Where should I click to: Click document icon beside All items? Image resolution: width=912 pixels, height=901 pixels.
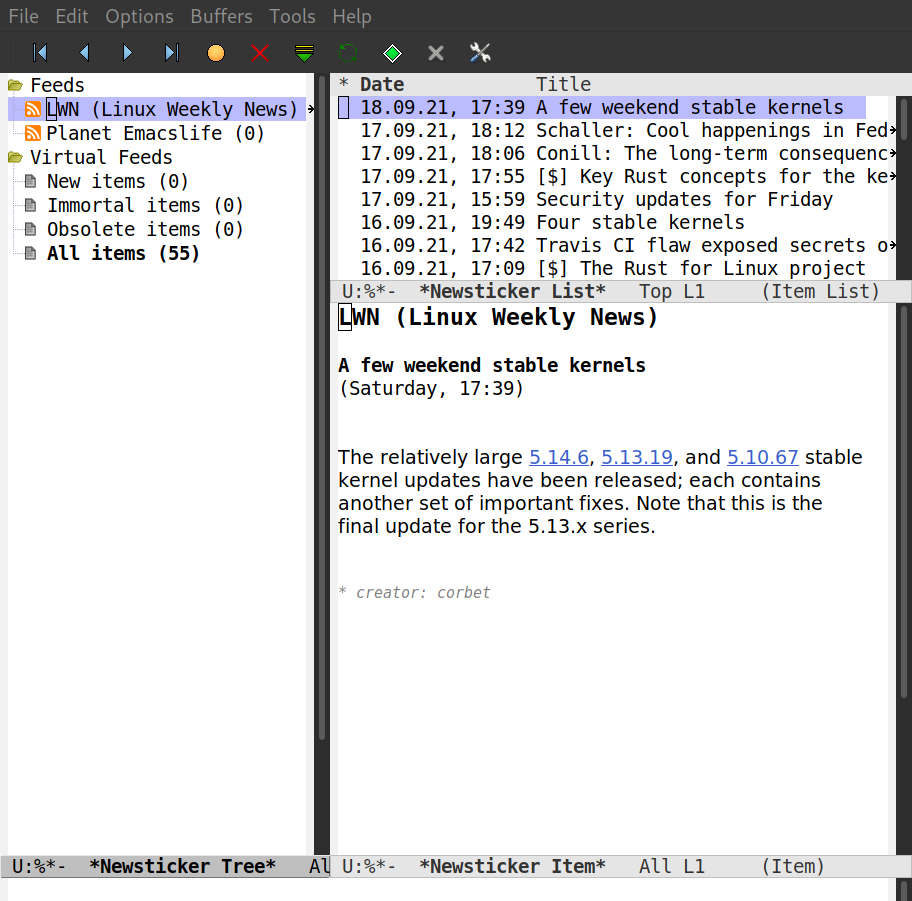click(x=31, y=252)
